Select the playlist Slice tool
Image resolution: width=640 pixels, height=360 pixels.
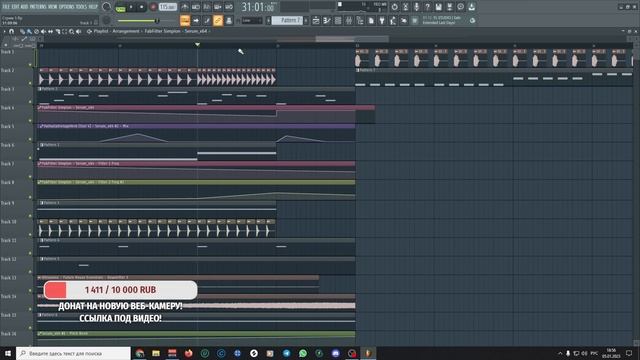[58, 31]
